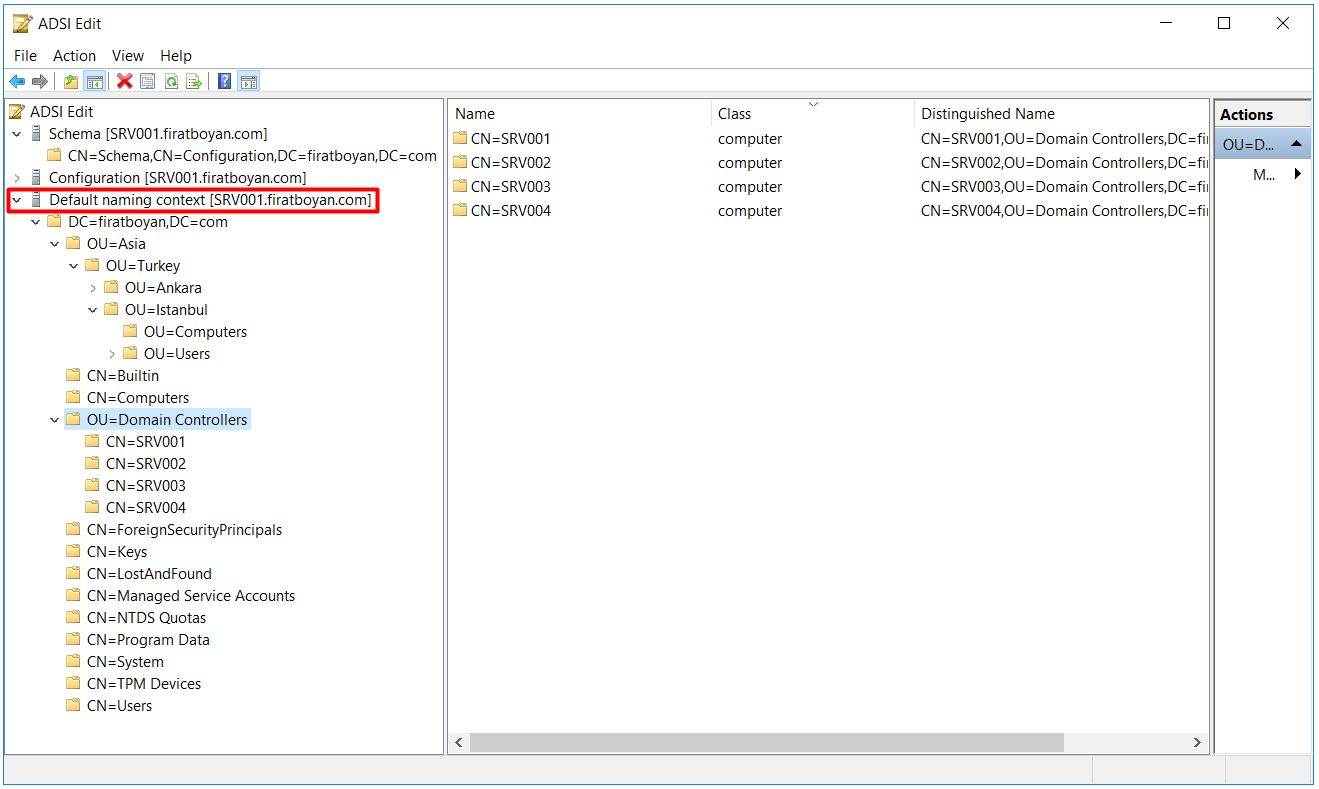
Task: Click the red Delete toolbar icon
Action: point(125,82)
